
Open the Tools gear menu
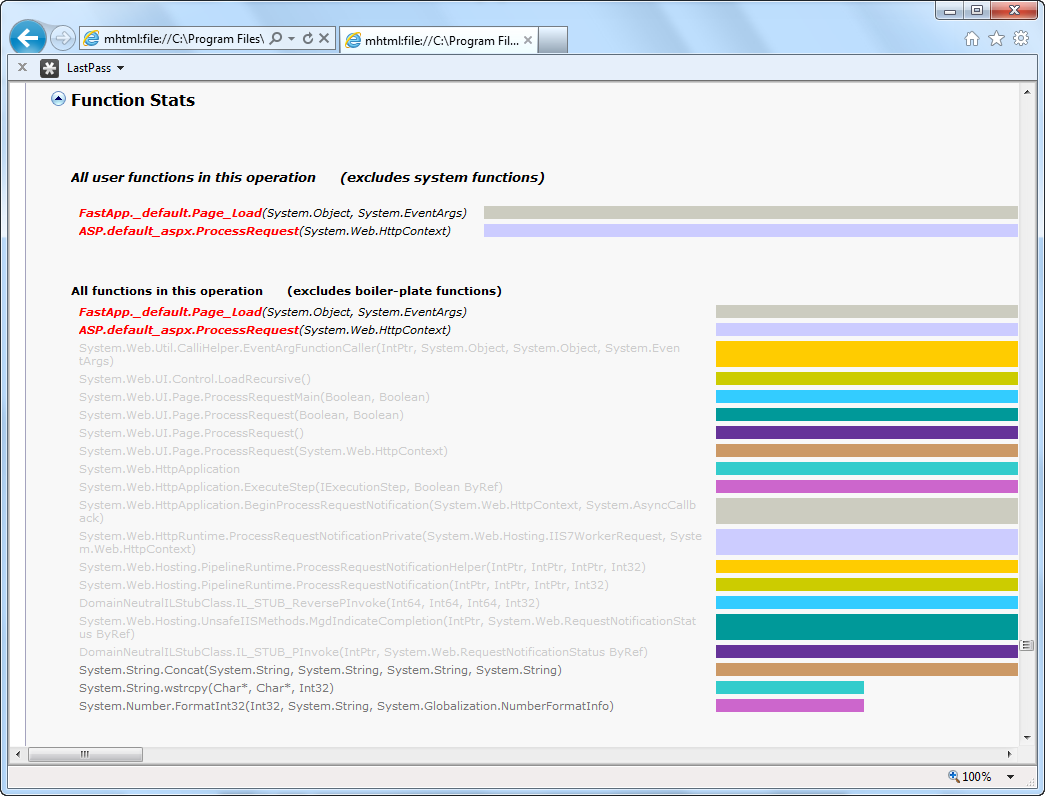point(1020,36)
